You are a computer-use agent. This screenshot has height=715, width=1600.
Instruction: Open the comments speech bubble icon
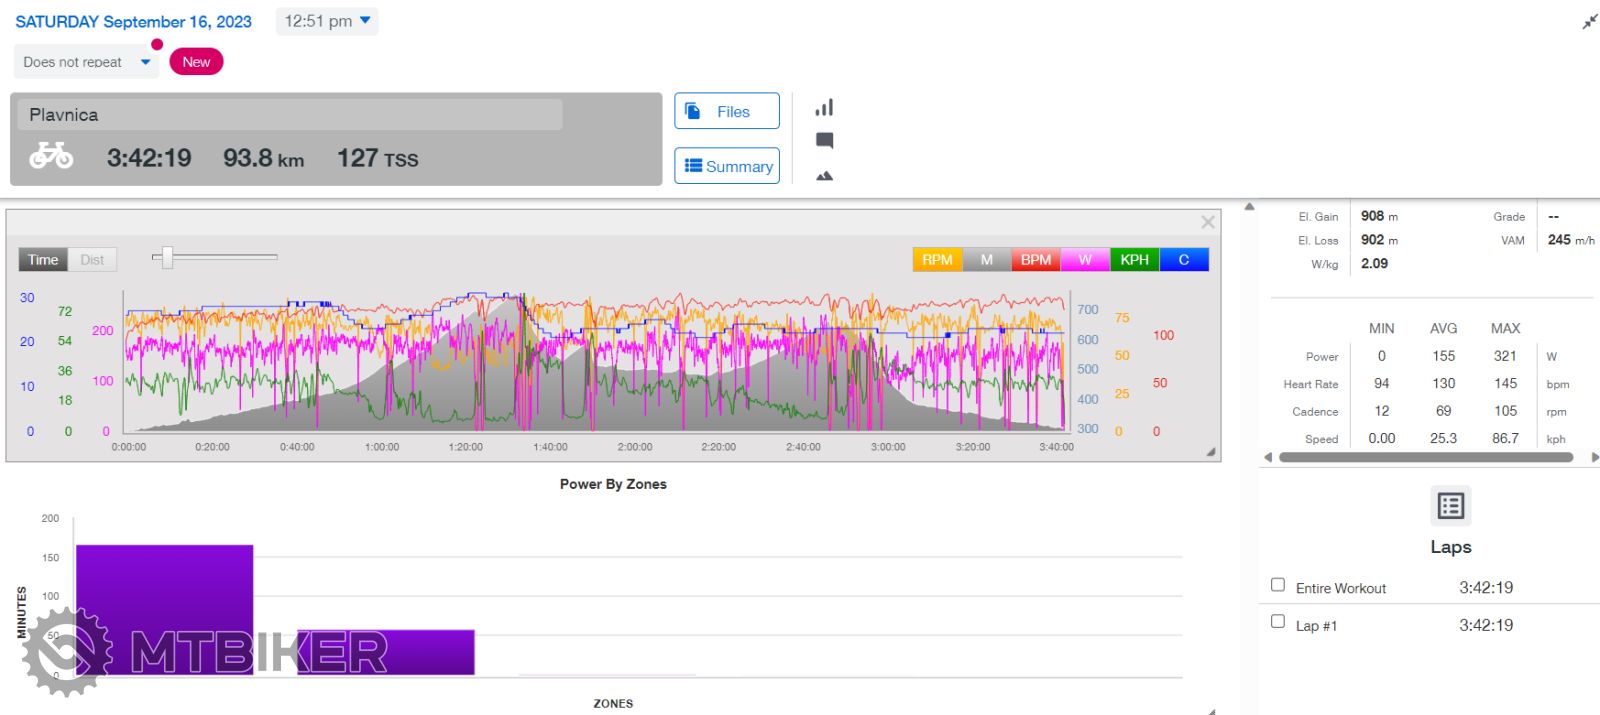(x=824, y=141)
